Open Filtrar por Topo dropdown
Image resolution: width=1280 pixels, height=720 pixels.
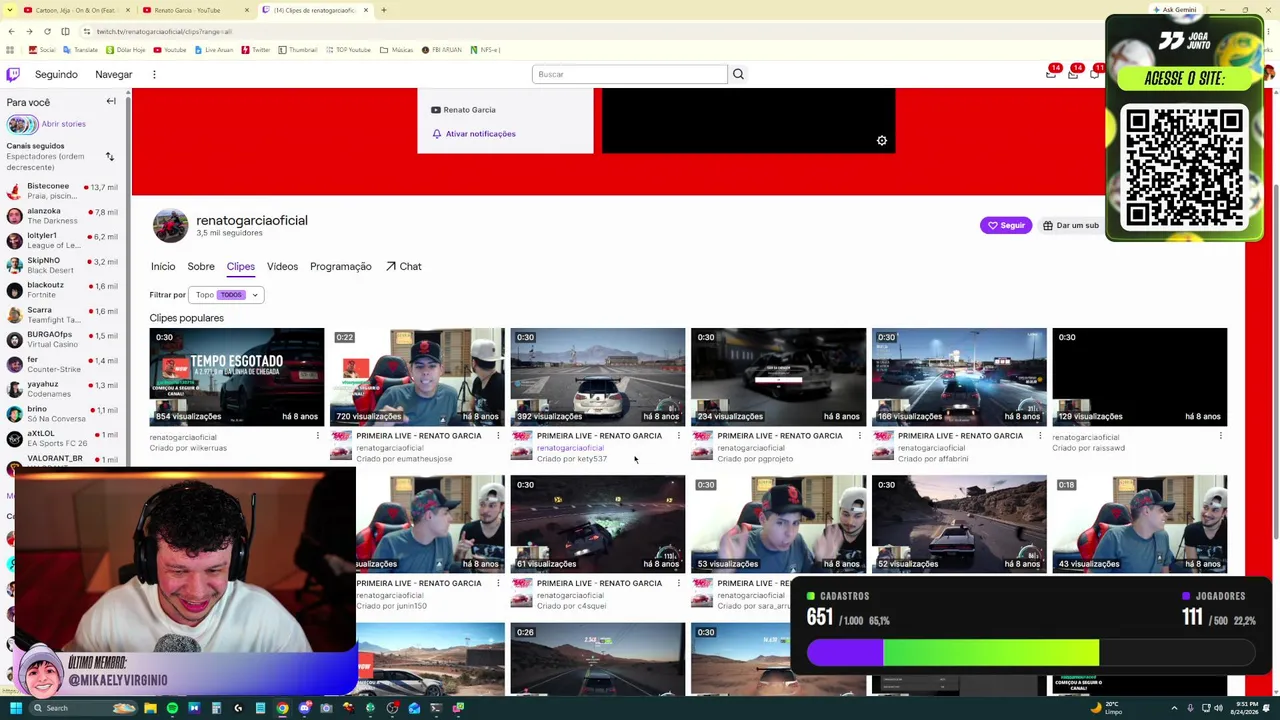pos(225,295)
